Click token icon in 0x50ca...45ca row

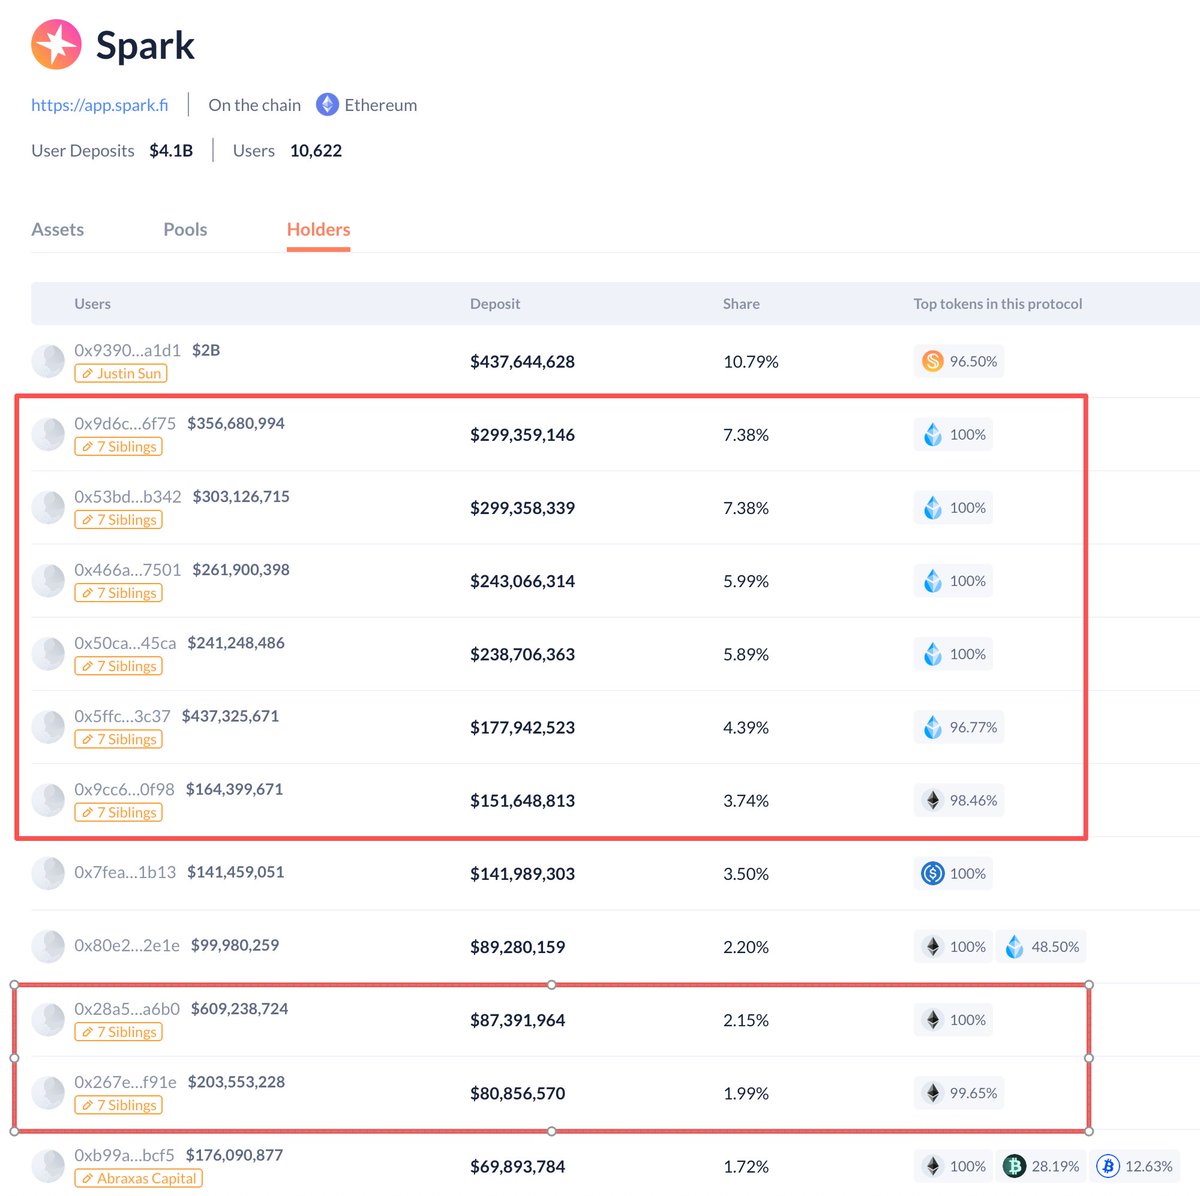pos(932,653)
